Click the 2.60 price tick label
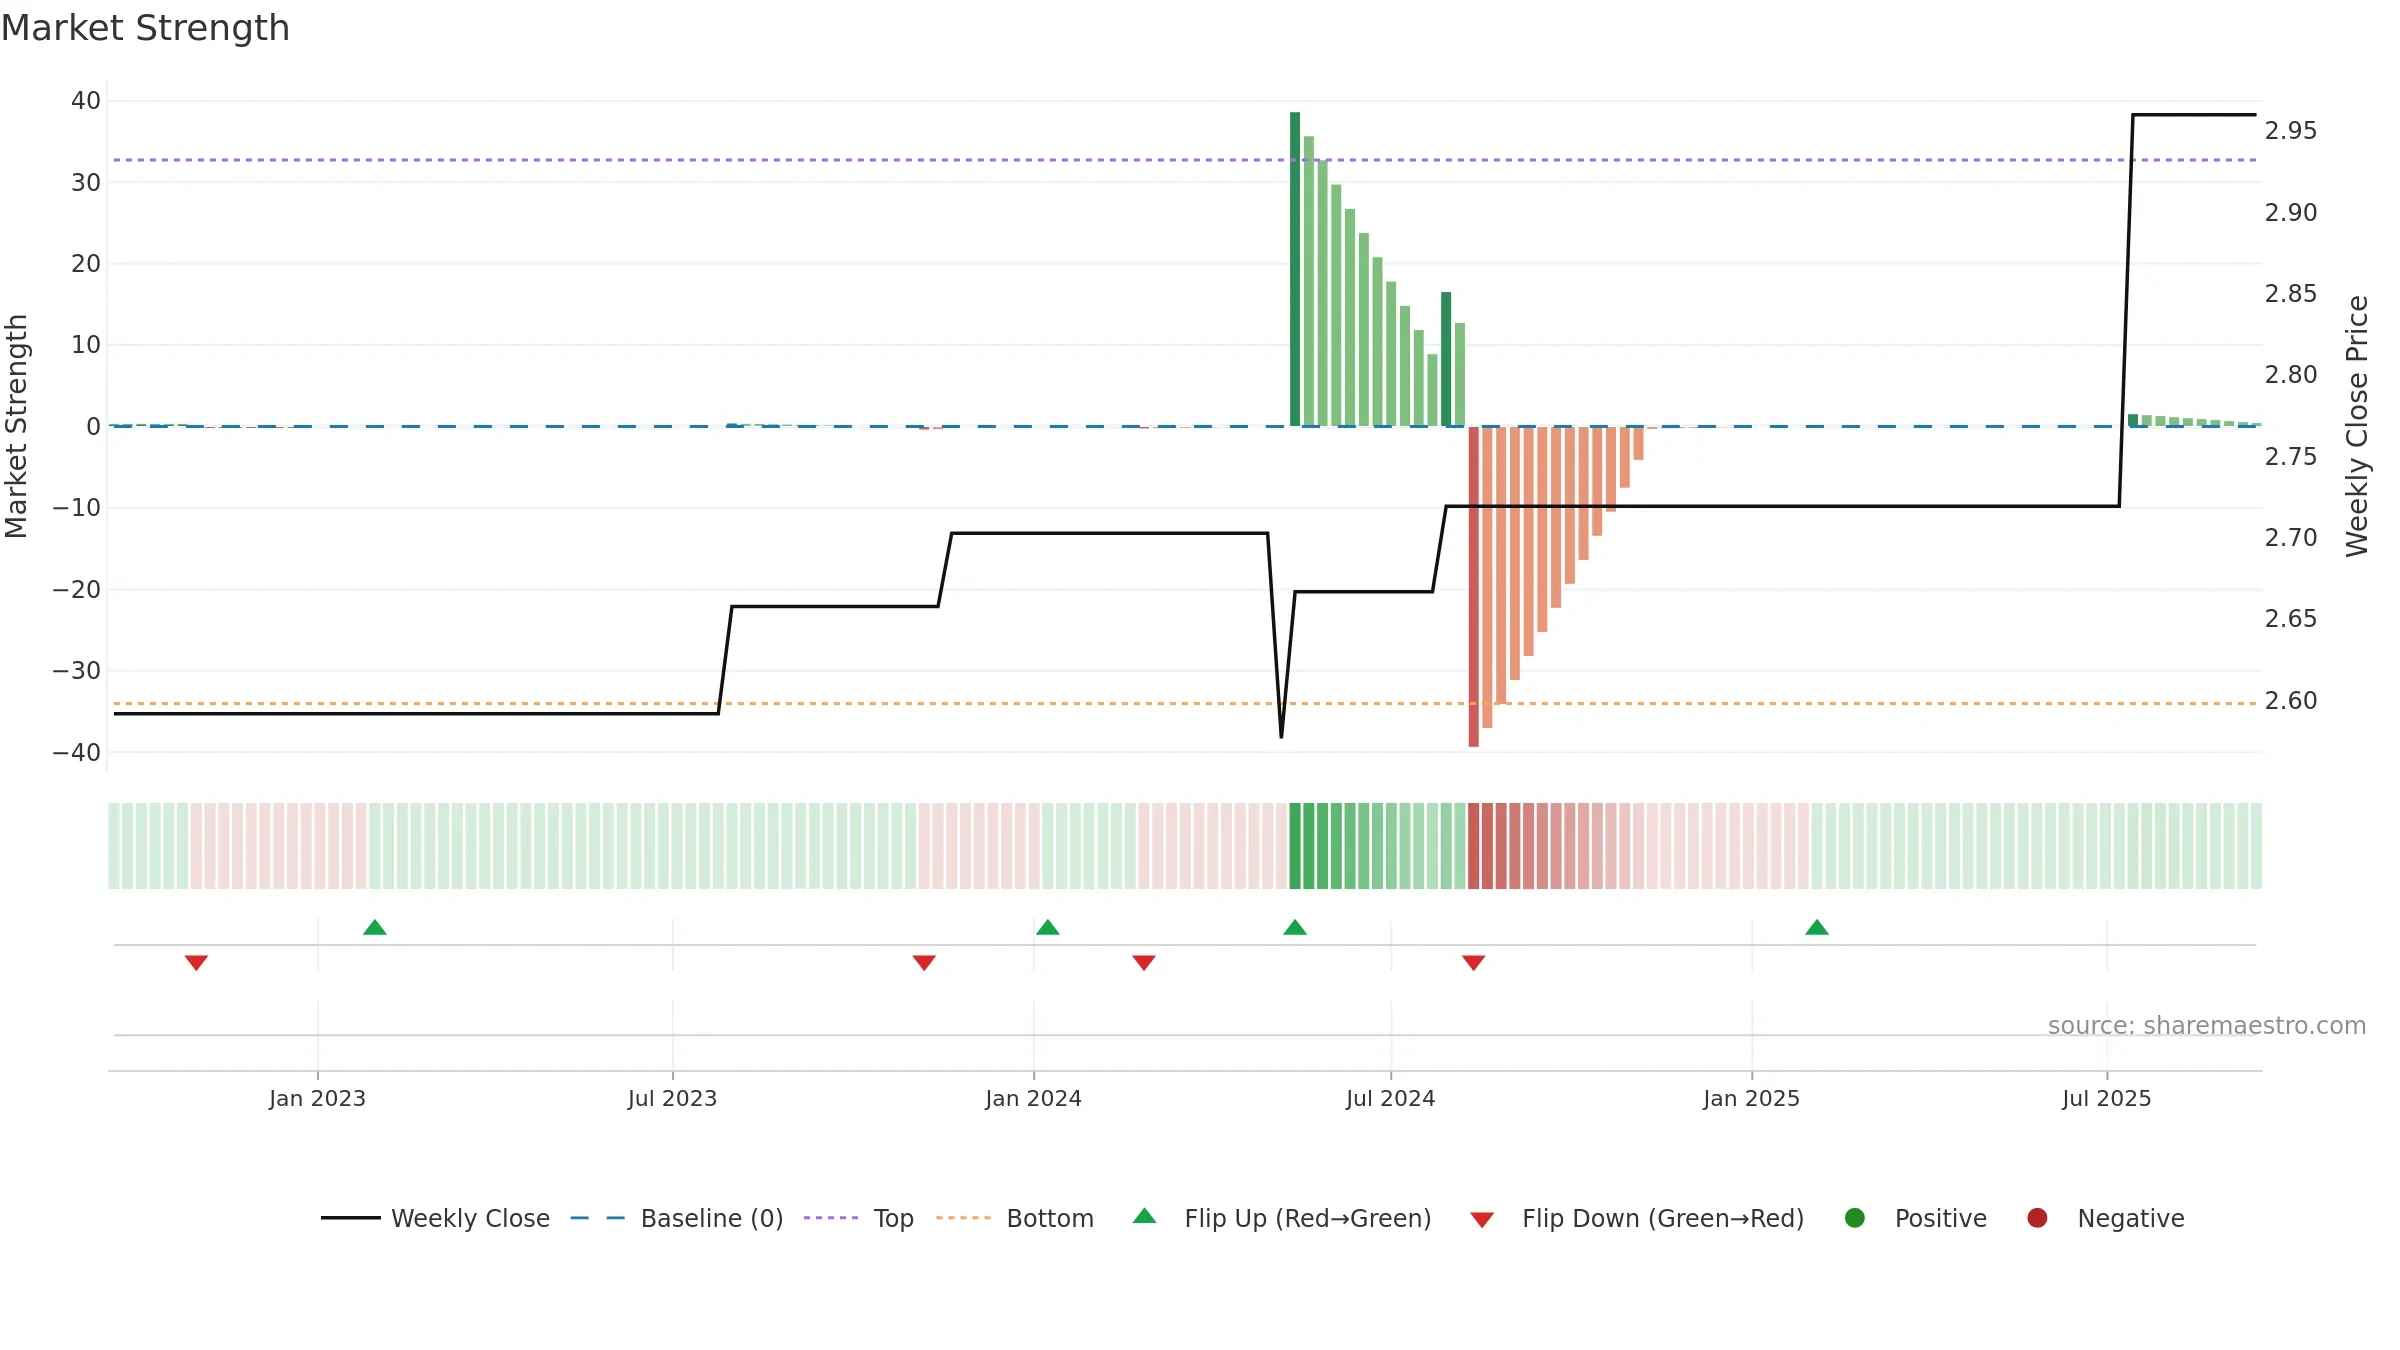The height and width of the screenshot is (1350, 2400). coord(2290,700)
